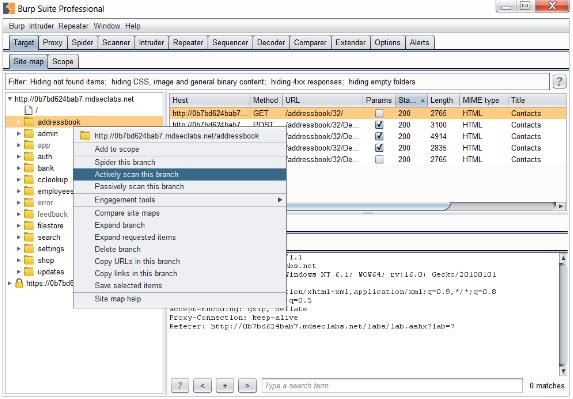Click the filestore folder icon

[29, 225]
